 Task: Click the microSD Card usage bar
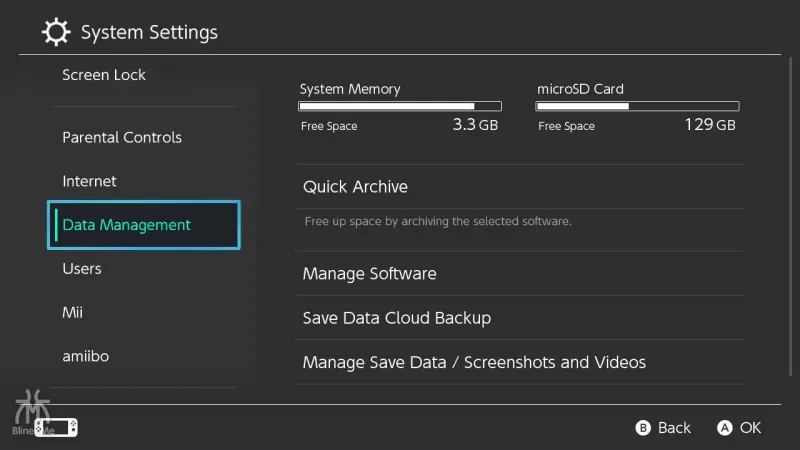[637, 106]
